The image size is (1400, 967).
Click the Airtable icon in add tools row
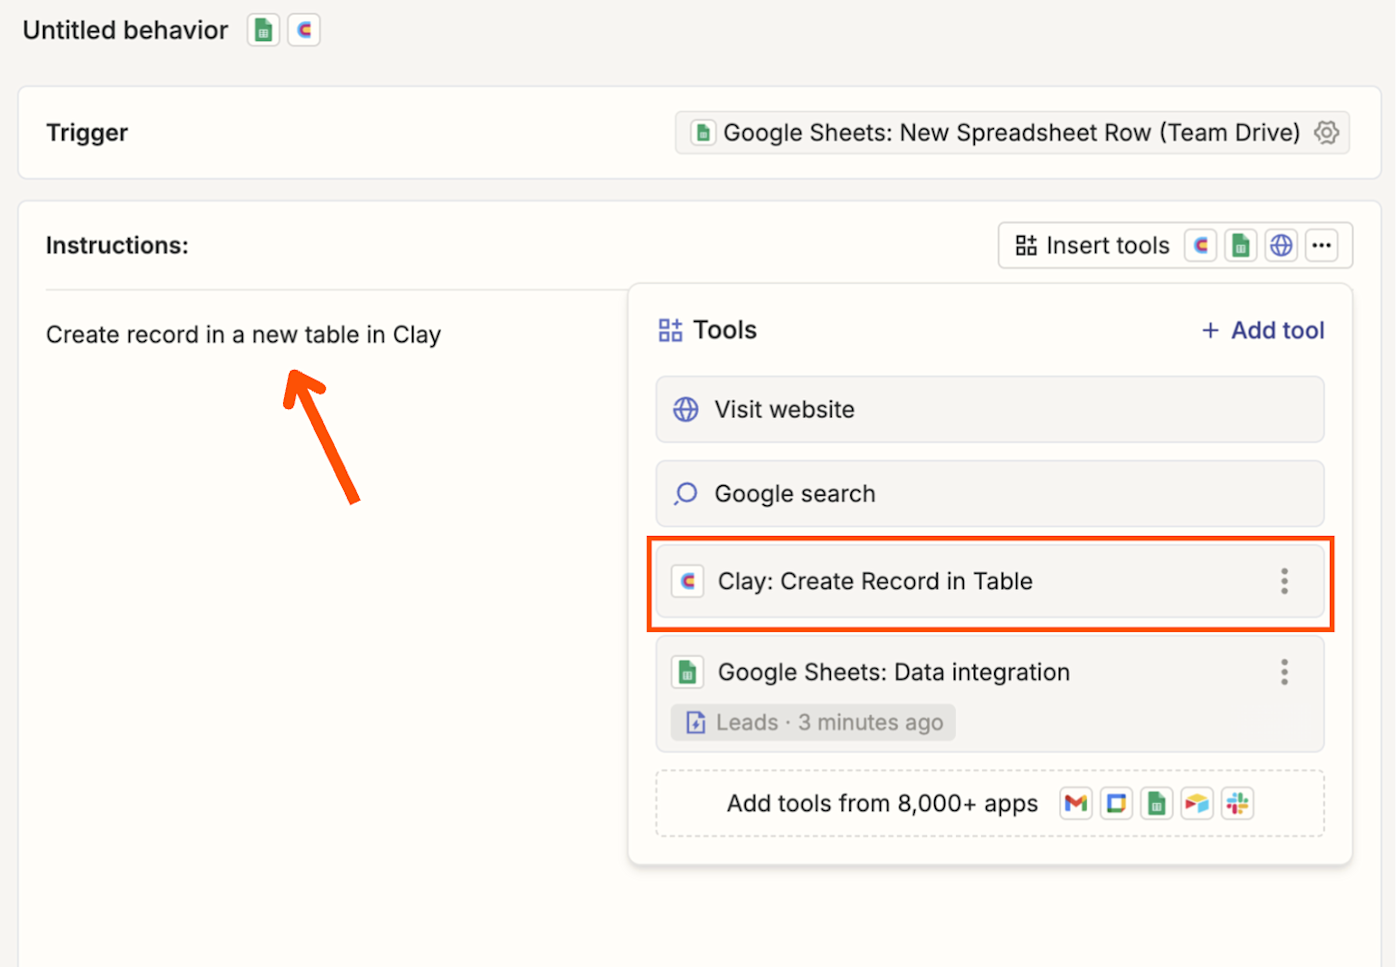(1197, 803)
